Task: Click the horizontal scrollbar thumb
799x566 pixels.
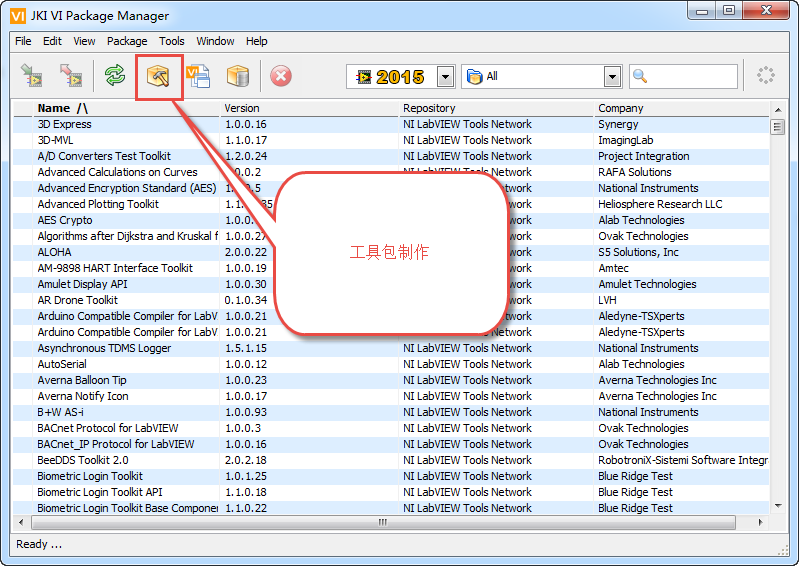Action: coord(383,522)
